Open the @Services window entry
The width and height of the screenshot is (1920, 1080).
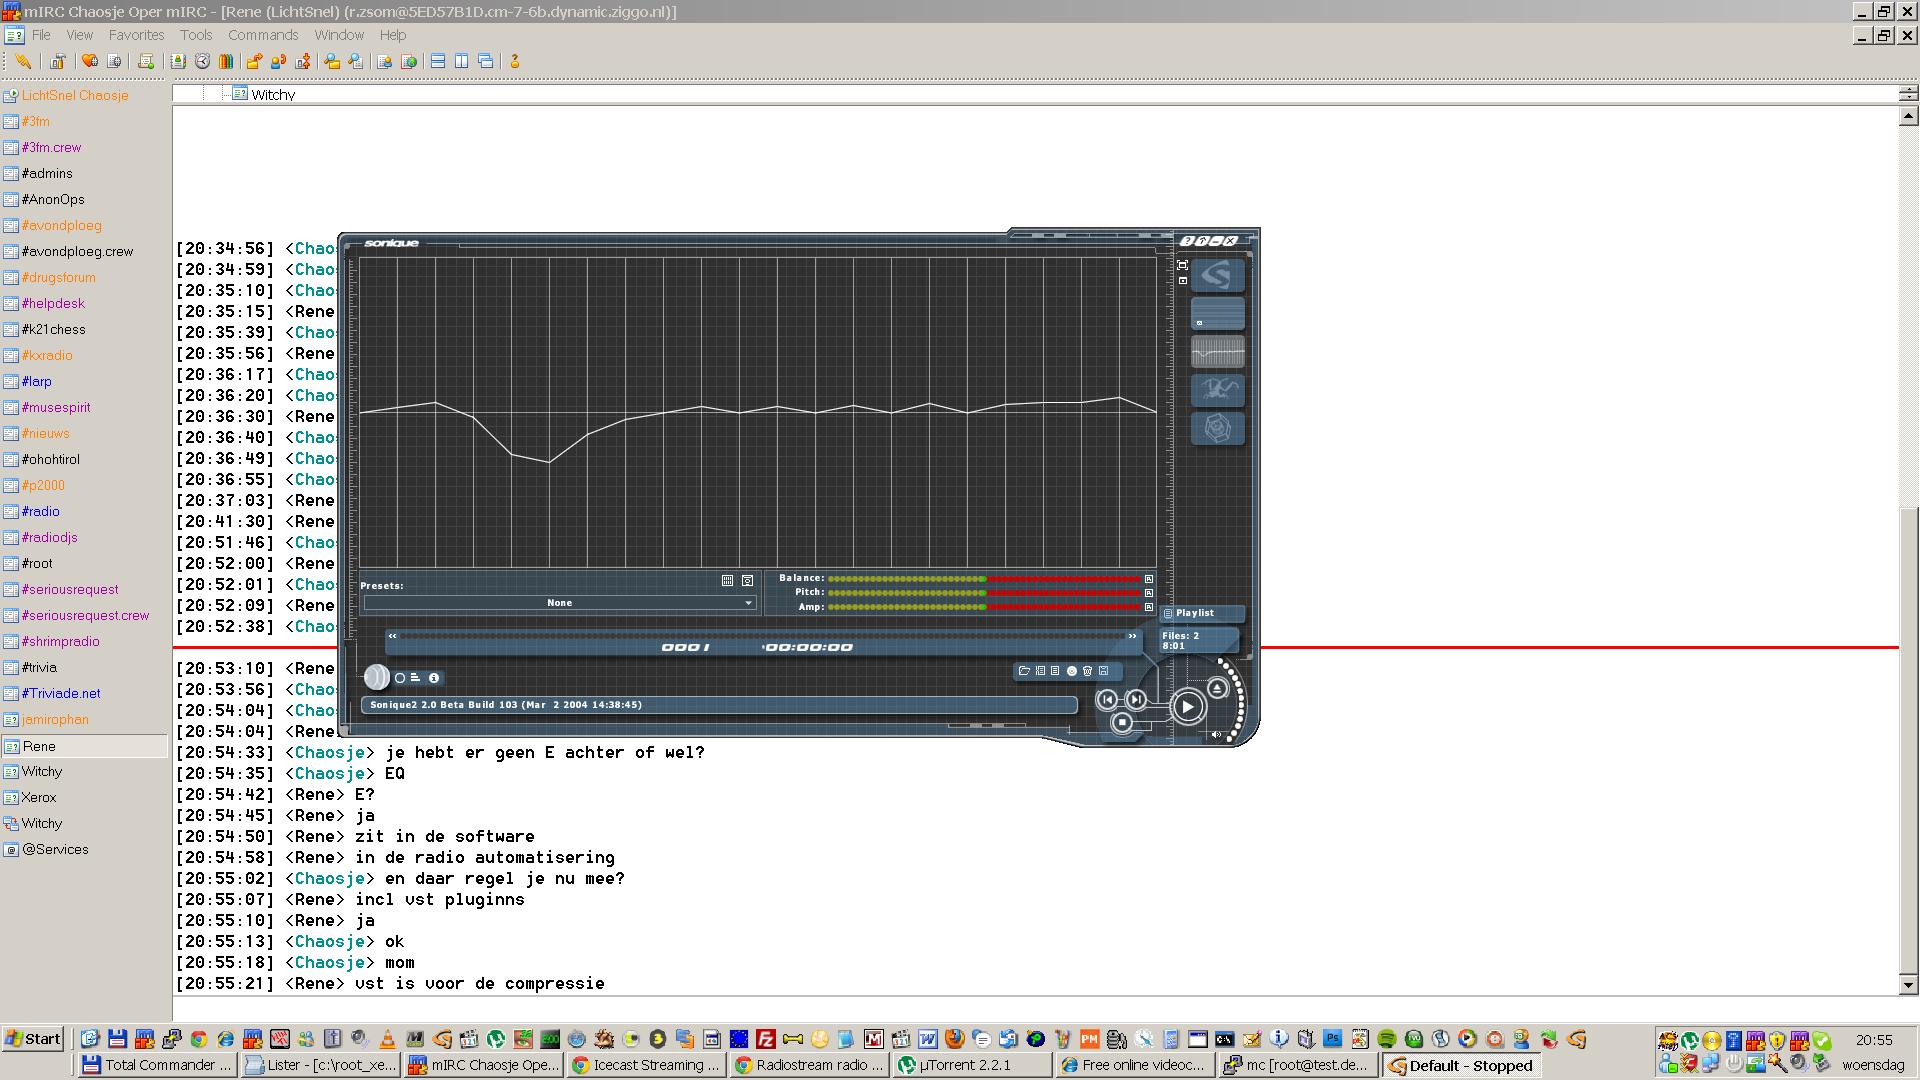(55, 849)
